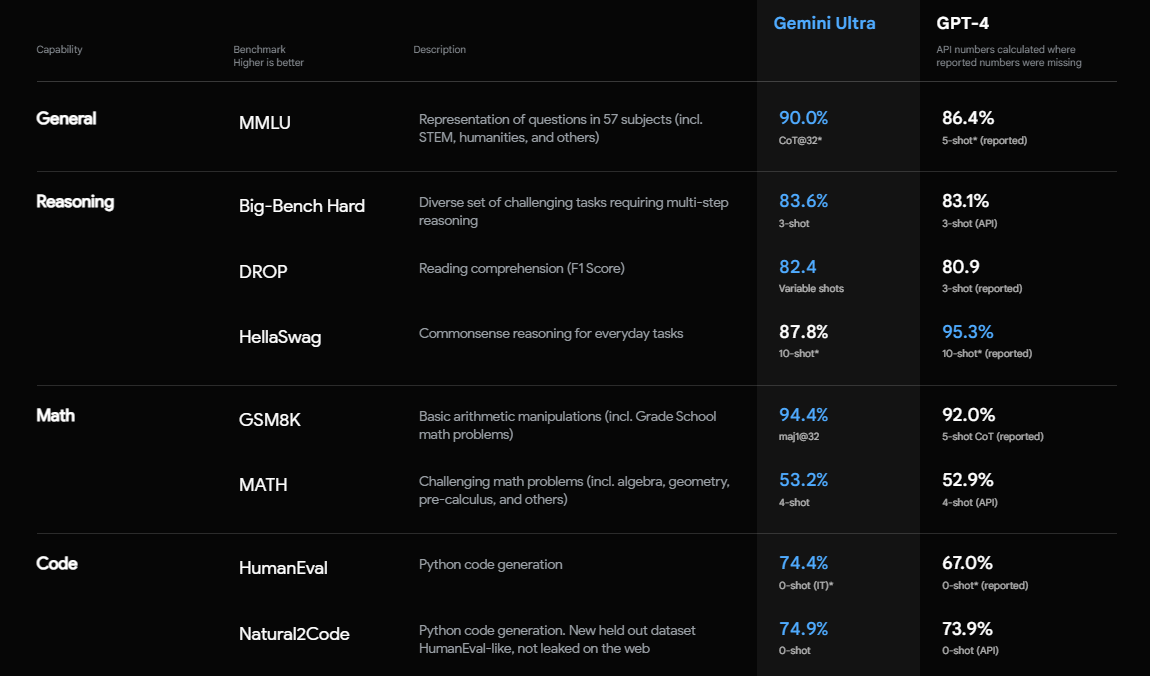Select the Math capability label

tap(56, 416)
